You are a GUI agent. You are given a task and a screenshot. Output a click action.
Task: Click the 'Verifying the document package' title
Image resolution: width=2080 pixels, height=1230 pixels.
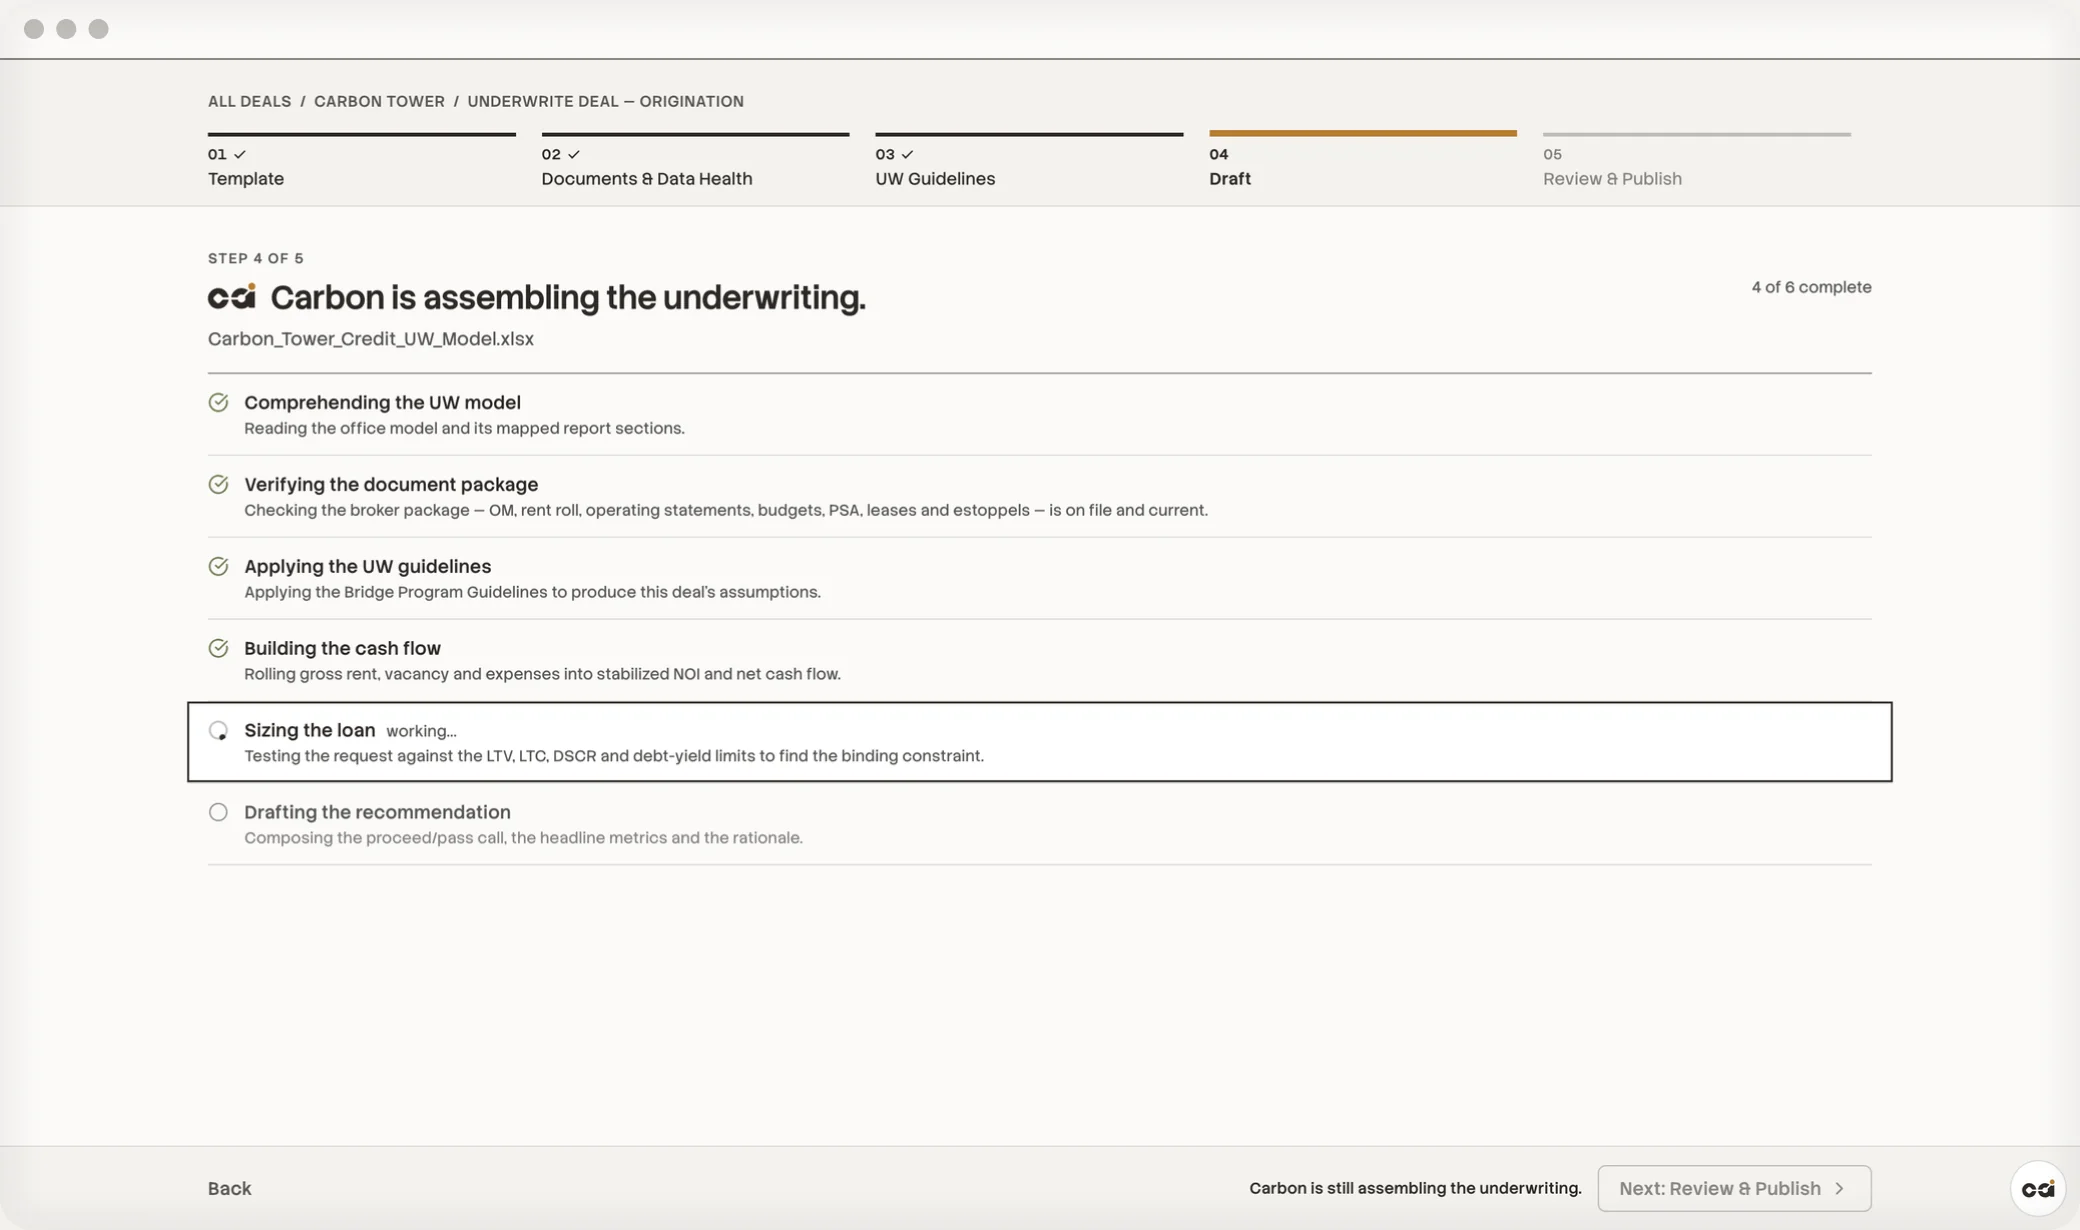coord(391,484)
